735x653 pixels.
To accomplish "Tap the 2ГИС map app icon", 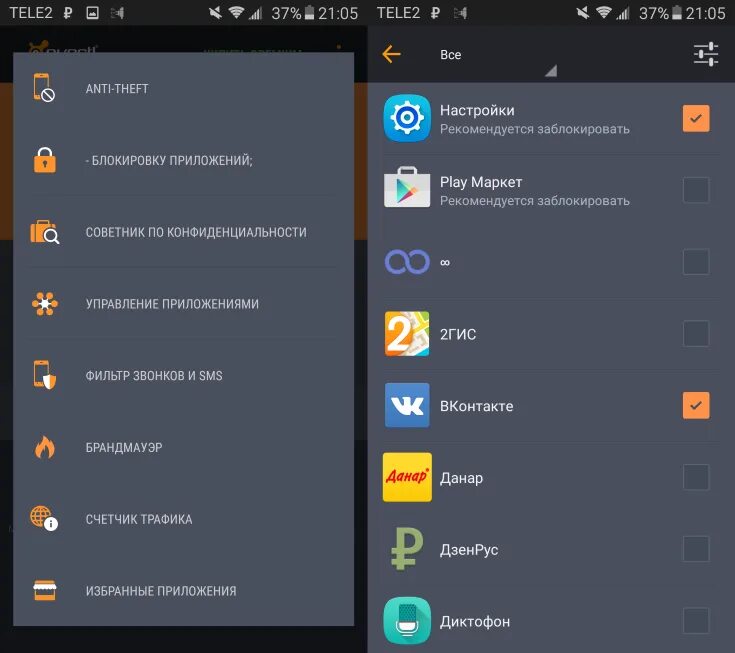I will (x=407, y=333).
